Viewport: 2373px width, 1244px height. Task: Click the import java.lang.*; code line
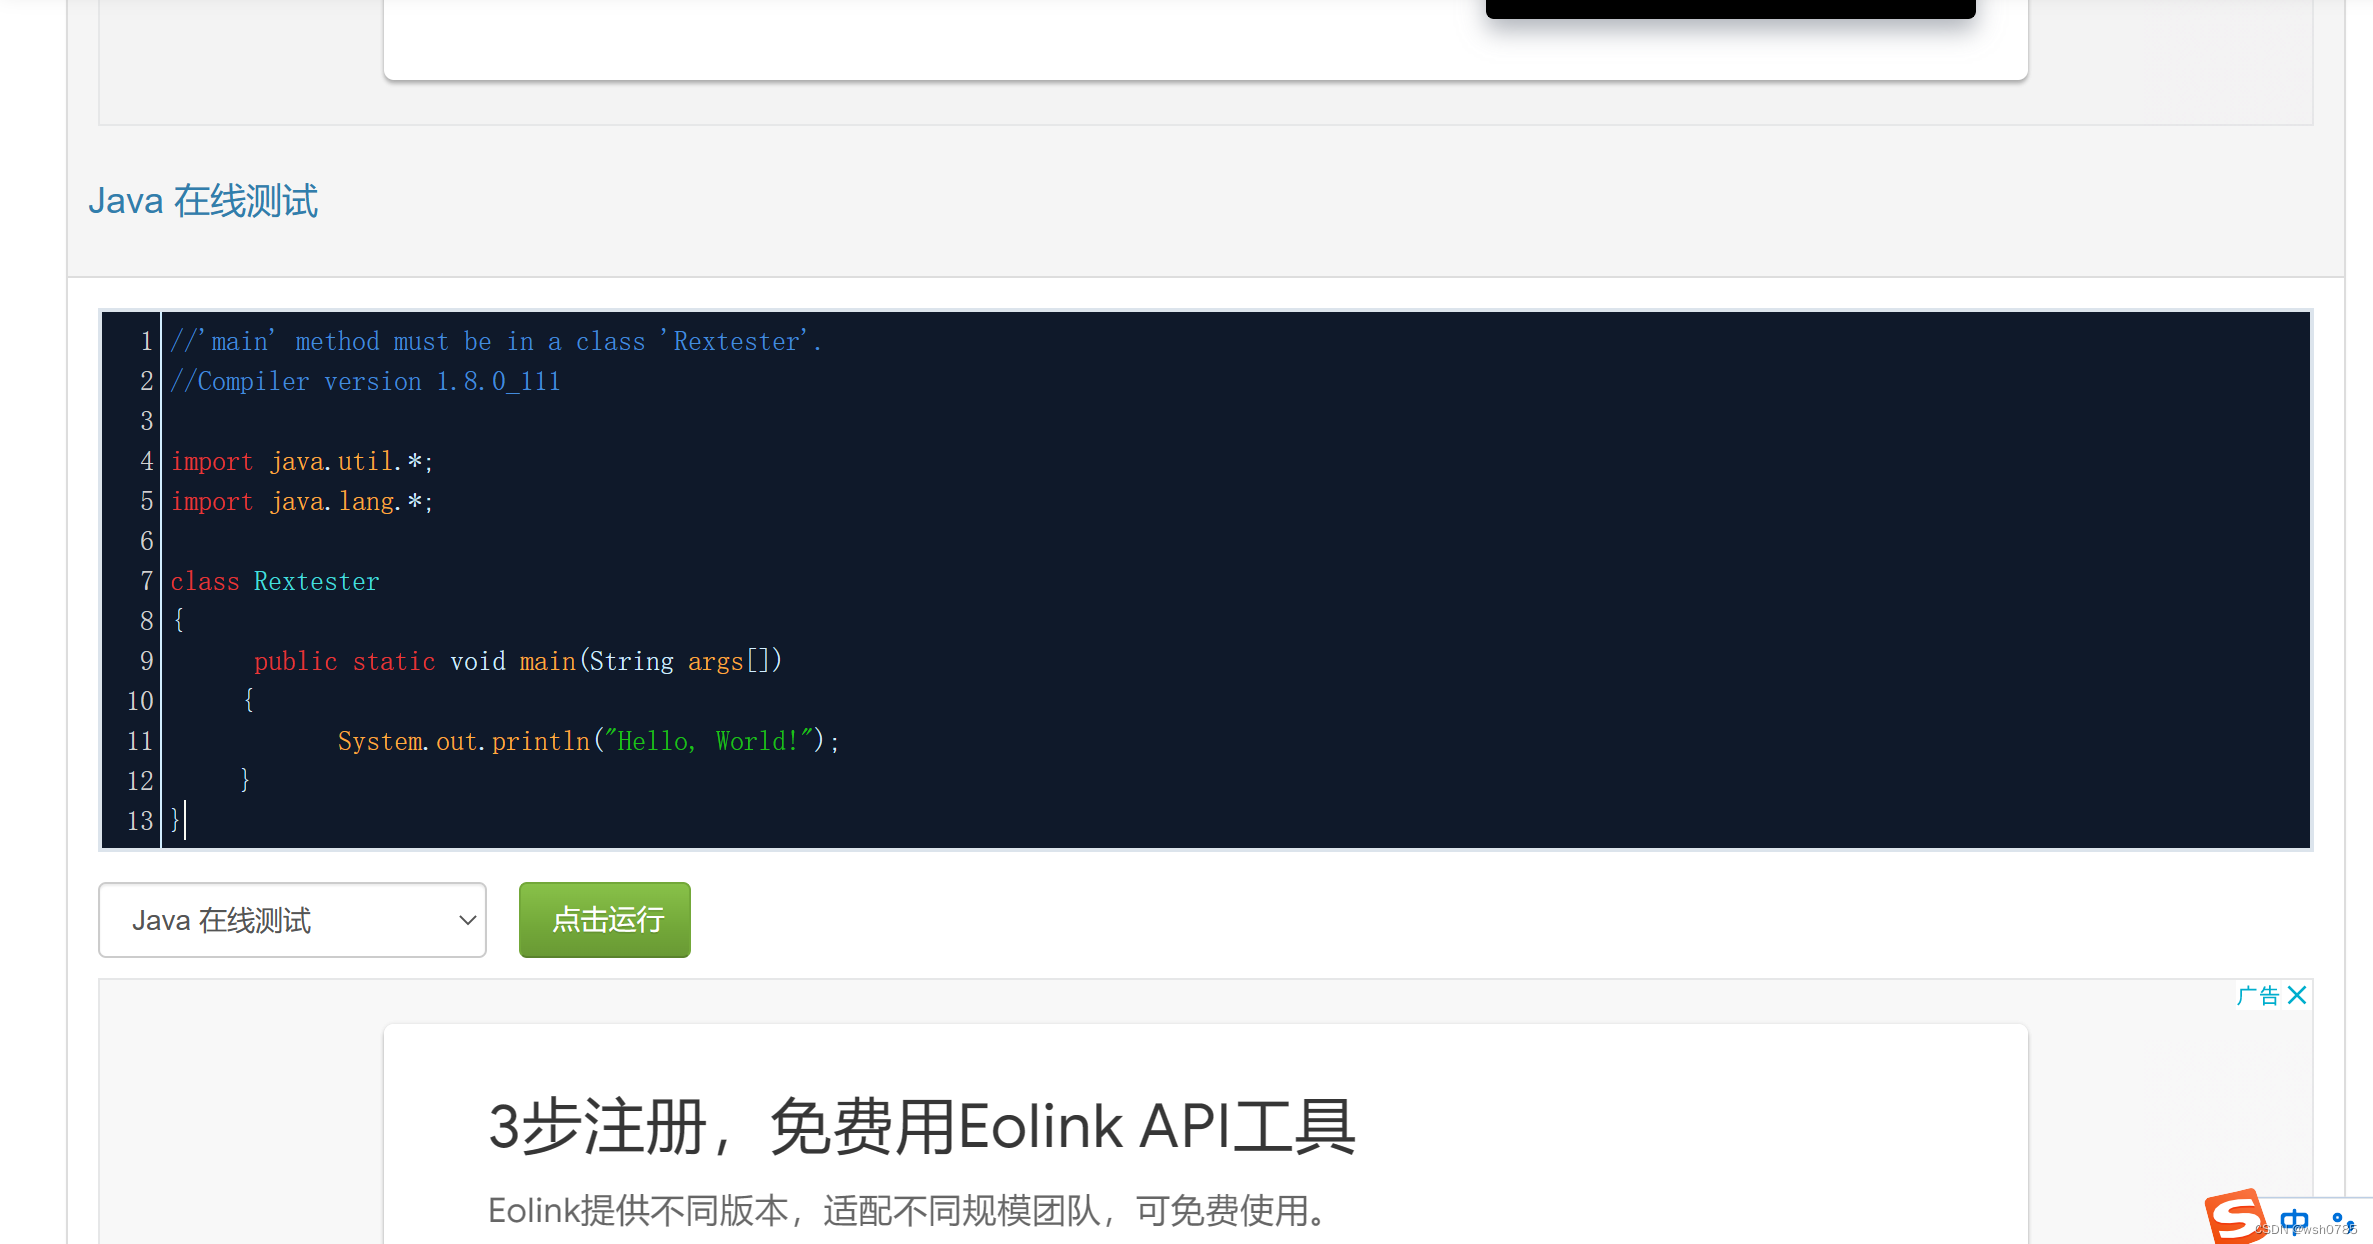point(302,501)
